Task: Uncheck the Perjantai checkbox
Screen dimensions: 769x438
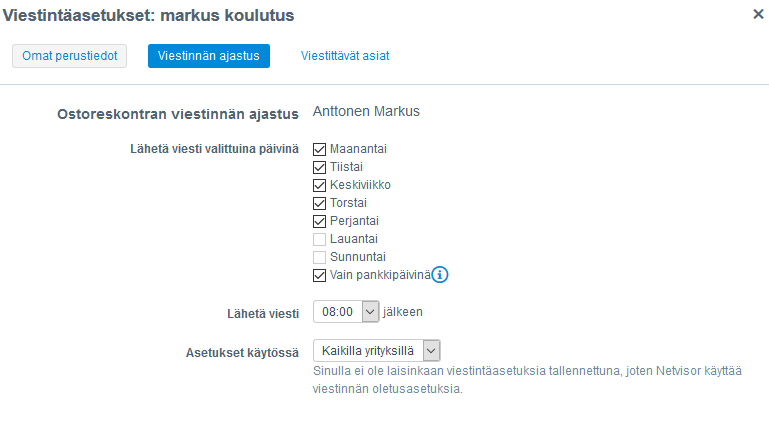Action: point(320,221)
